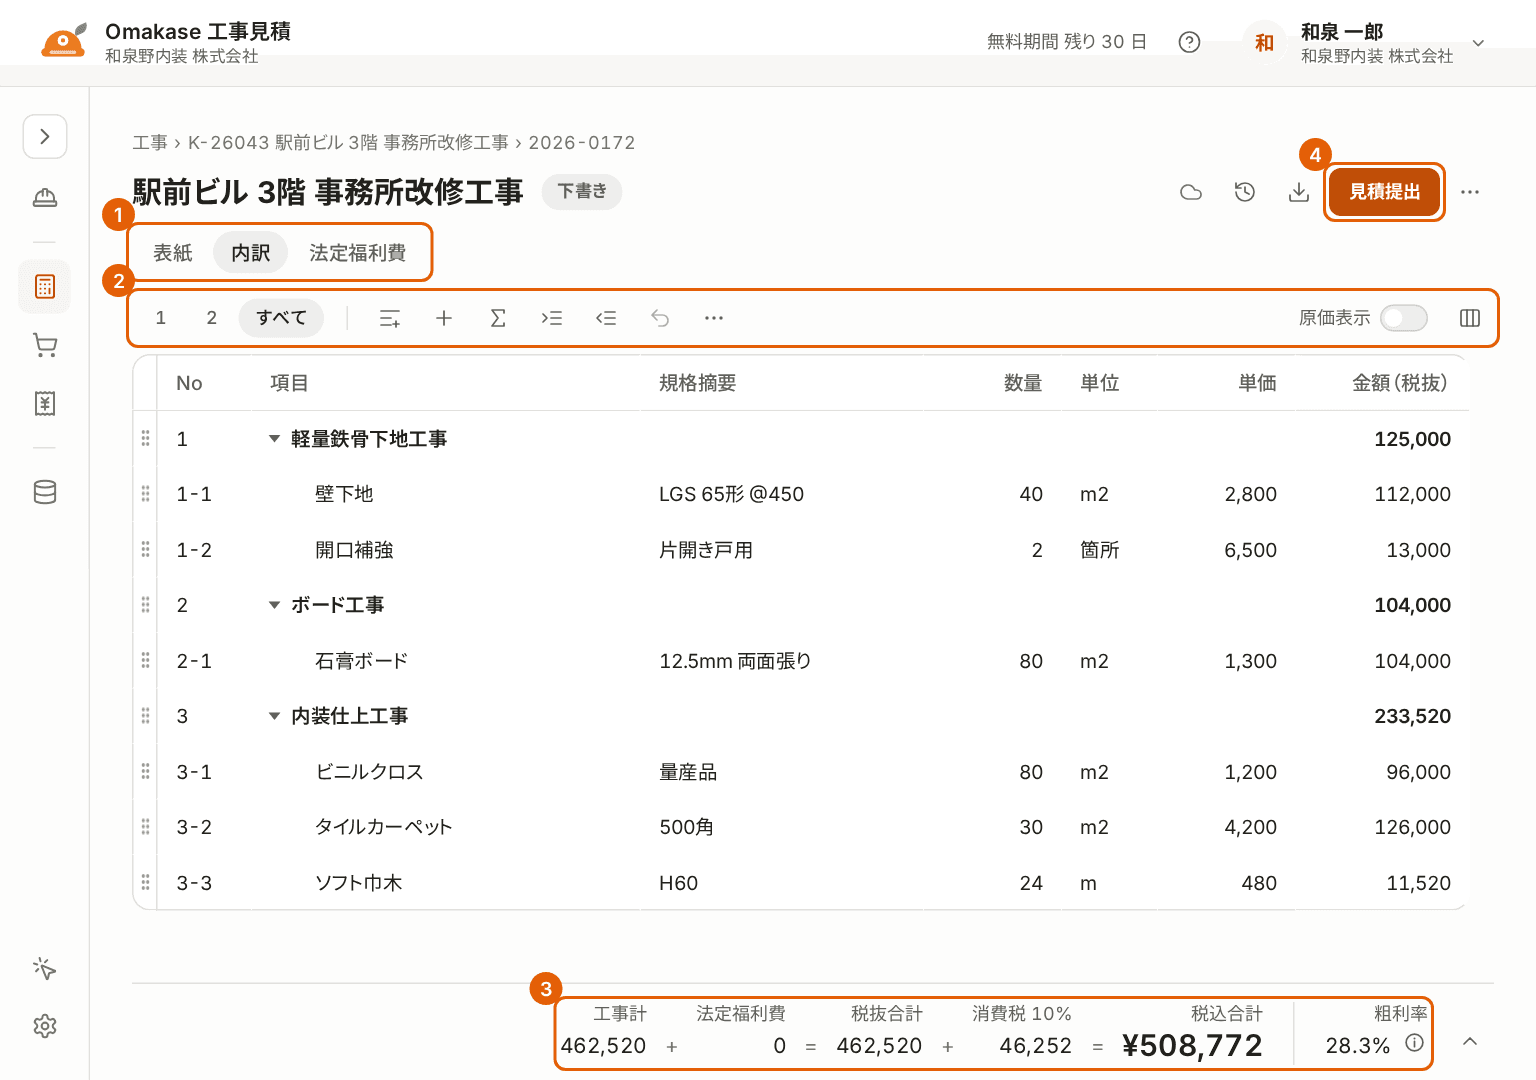Open the yen invoice sidebar icon

point(45,403)
